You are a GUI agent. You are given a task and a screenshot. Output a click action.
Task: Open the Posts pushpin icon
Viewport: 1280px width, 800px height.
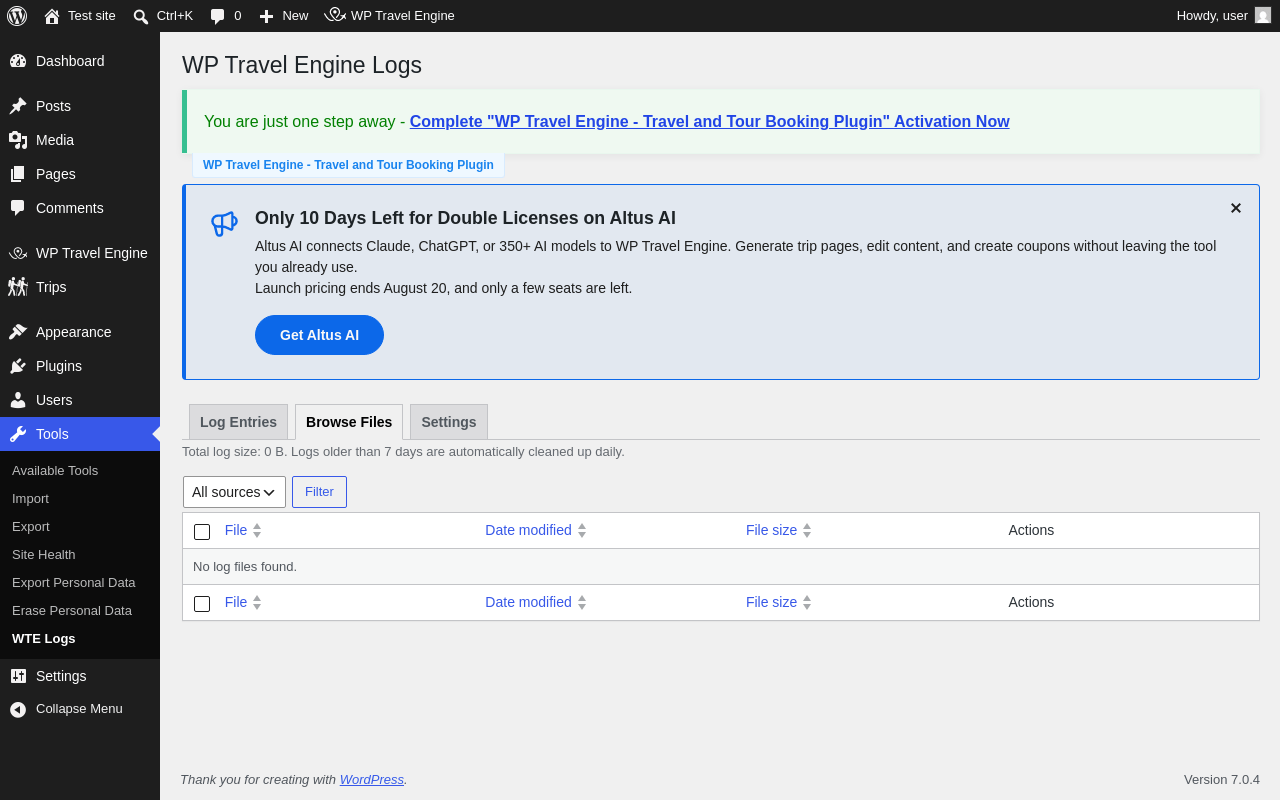[x=18, y=106]
